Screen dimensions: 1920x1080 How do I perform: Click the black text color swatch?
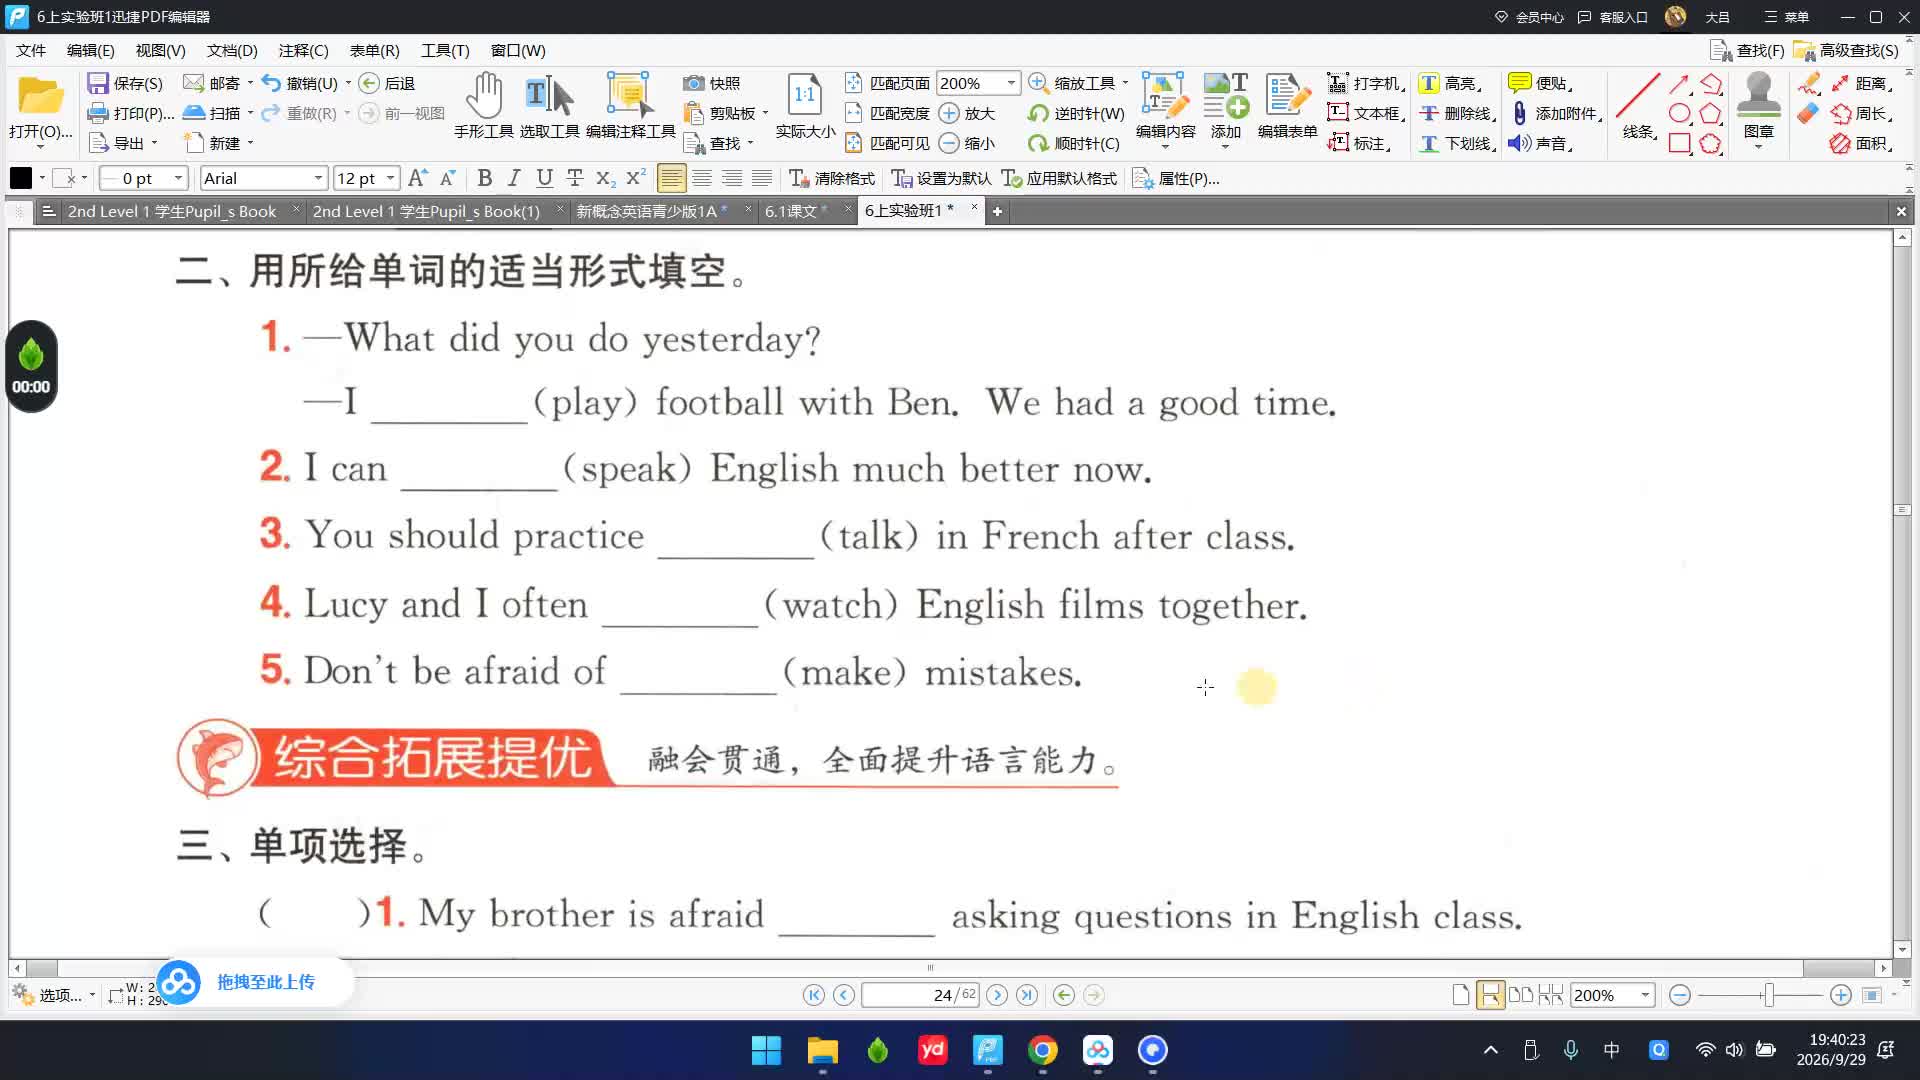(x=21, y=178)
